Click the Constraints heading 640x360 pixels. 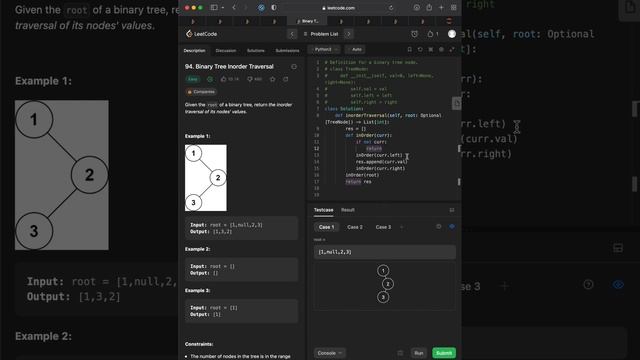pyautogui.click(x=199, y=344)
